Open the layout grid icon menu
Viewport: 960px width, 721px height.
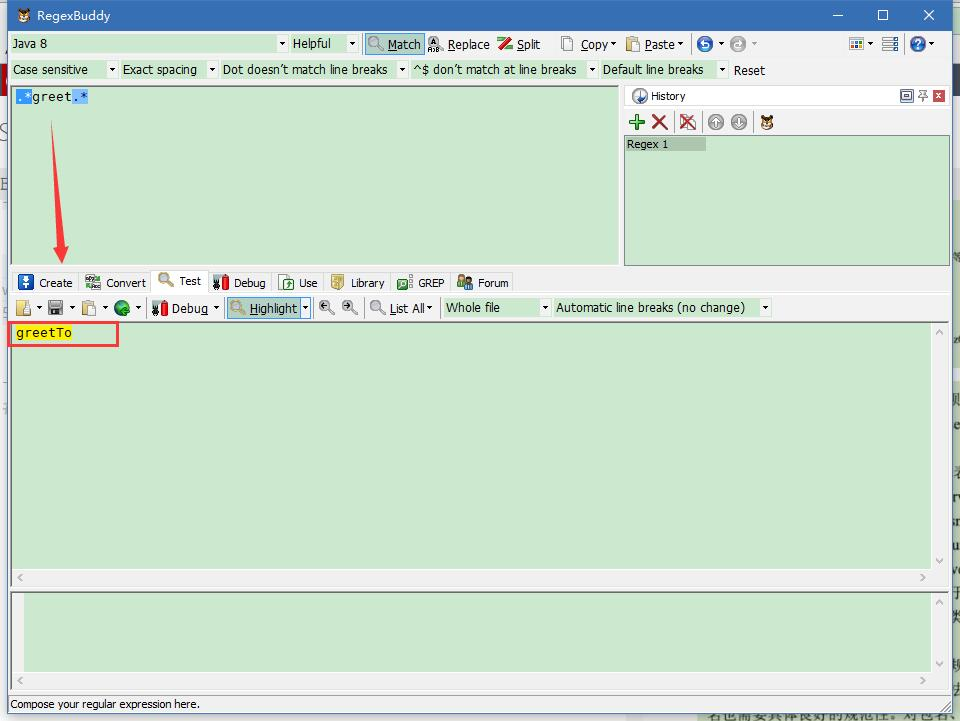[860, 43]
